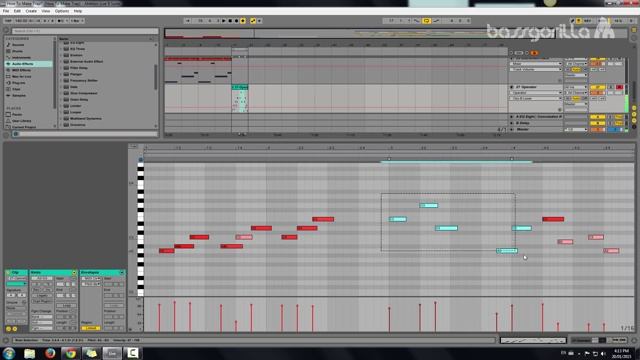
Task: Select Looper in browser list
Action: (x=76, y=112)
